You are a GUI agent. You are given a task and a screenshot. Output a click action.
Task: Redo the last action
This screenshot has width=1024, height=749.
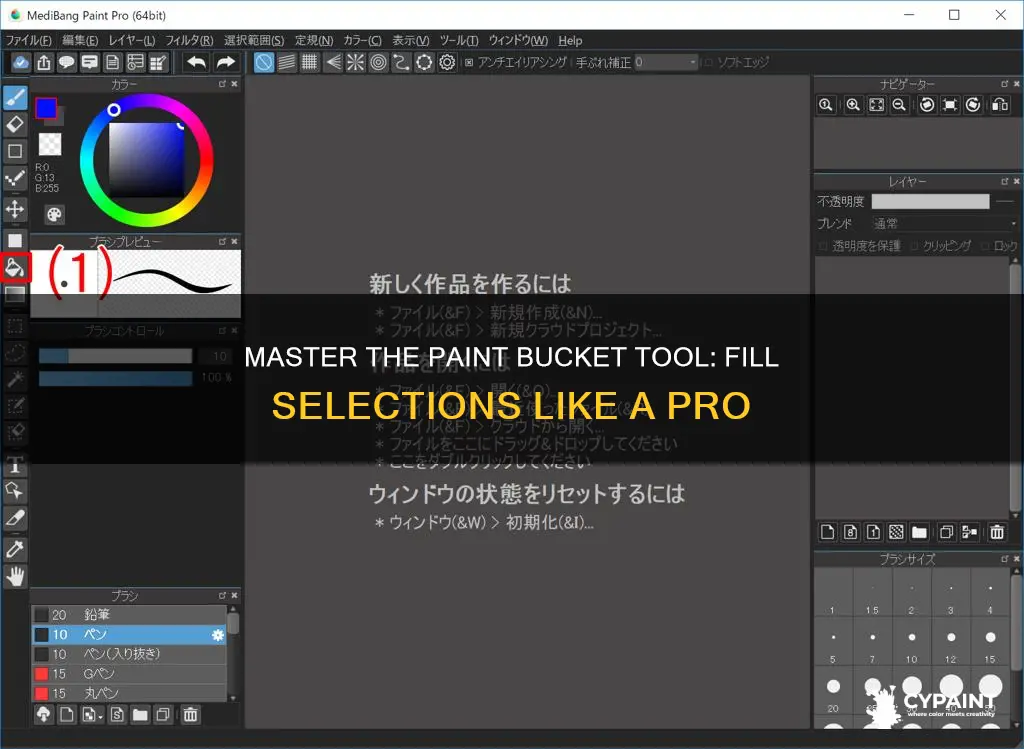click(x=225, y=63)
